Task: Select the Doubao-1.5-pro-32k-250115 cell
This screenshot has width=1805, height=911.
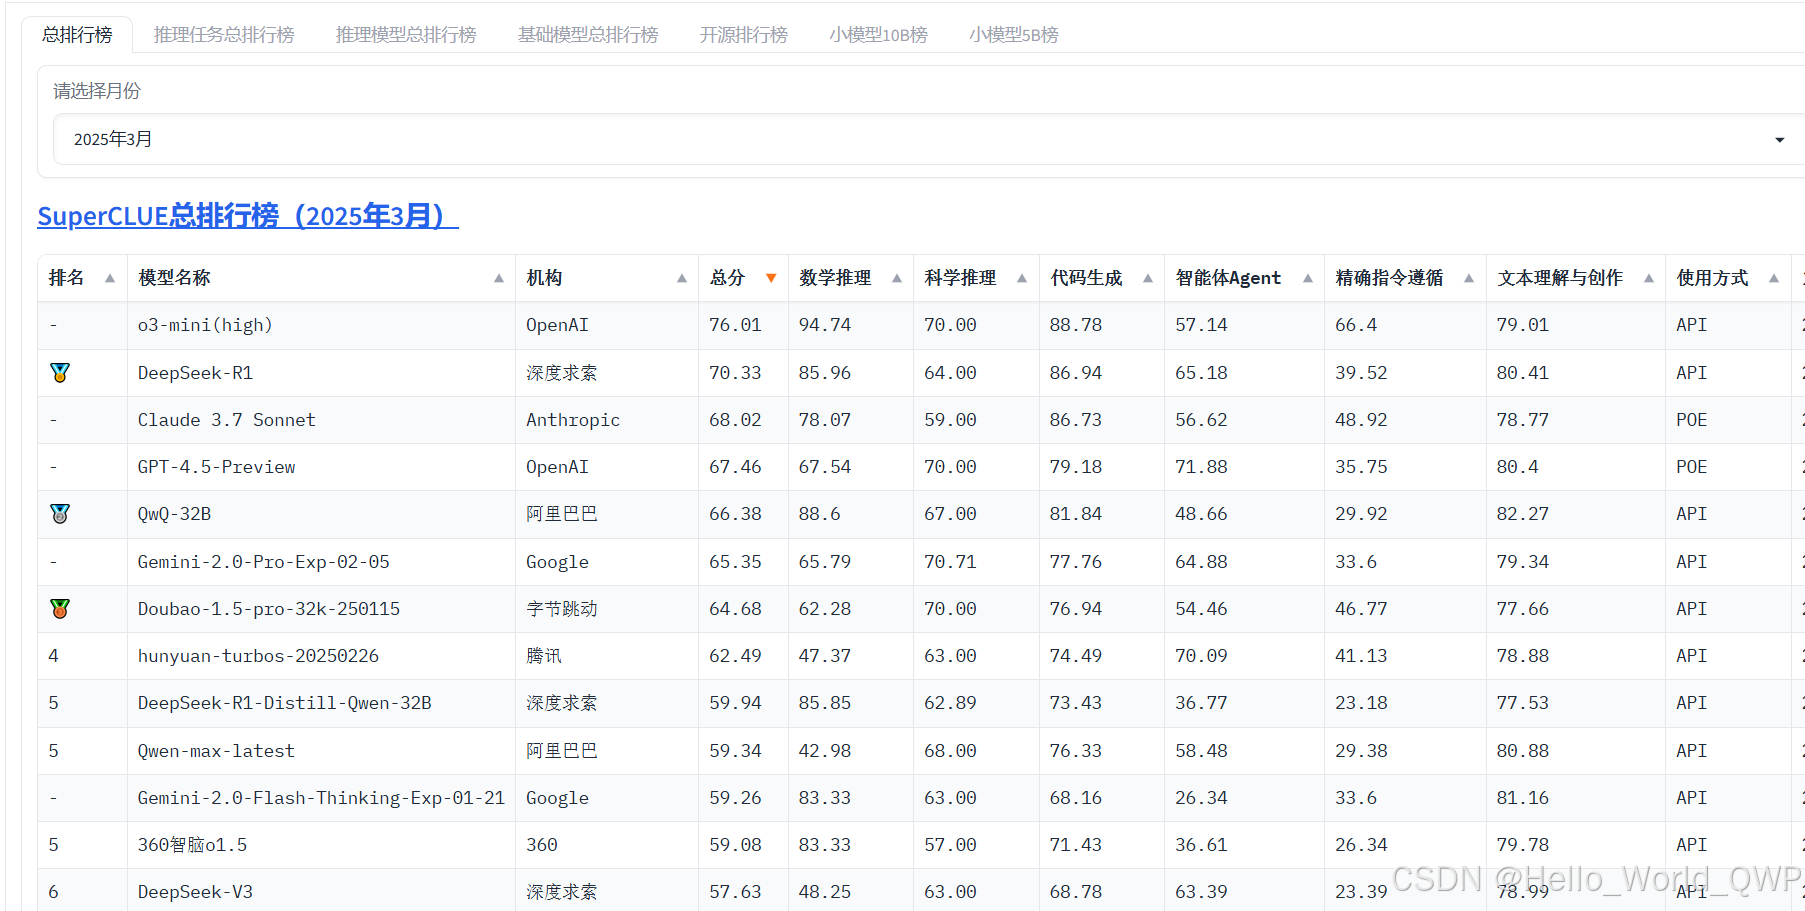Action: (x=321, y=609)
